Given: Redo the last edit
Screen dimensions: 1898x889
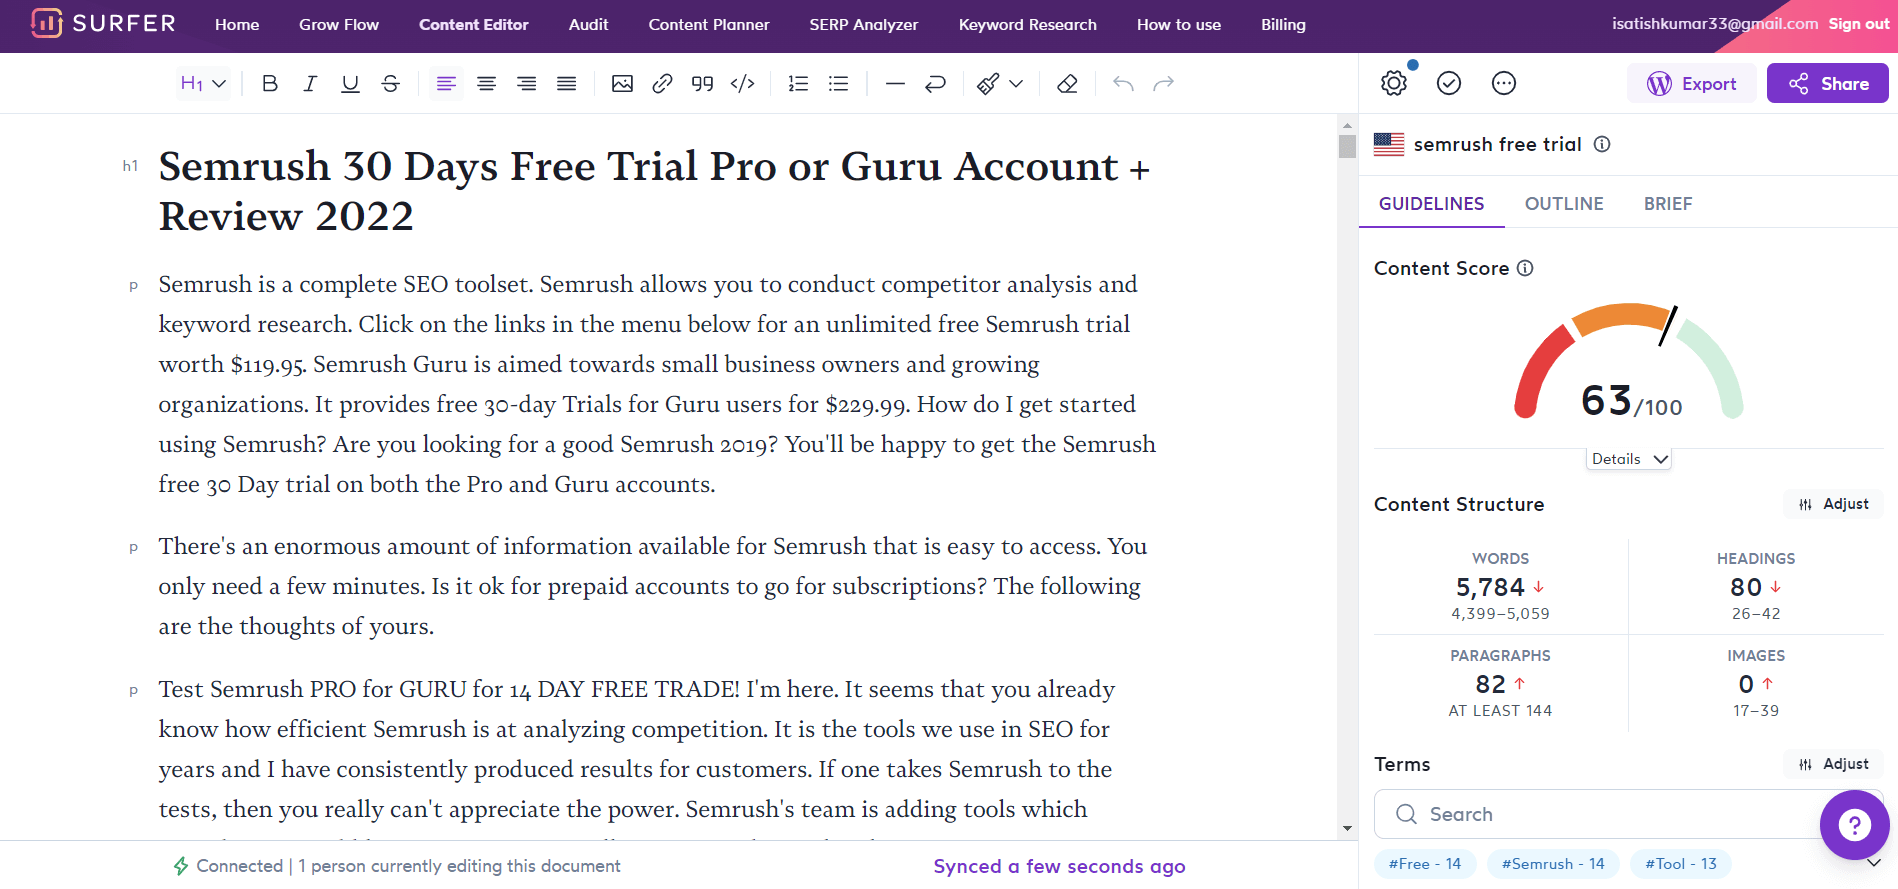Looking at the screenshot, I should (1163, 84).
